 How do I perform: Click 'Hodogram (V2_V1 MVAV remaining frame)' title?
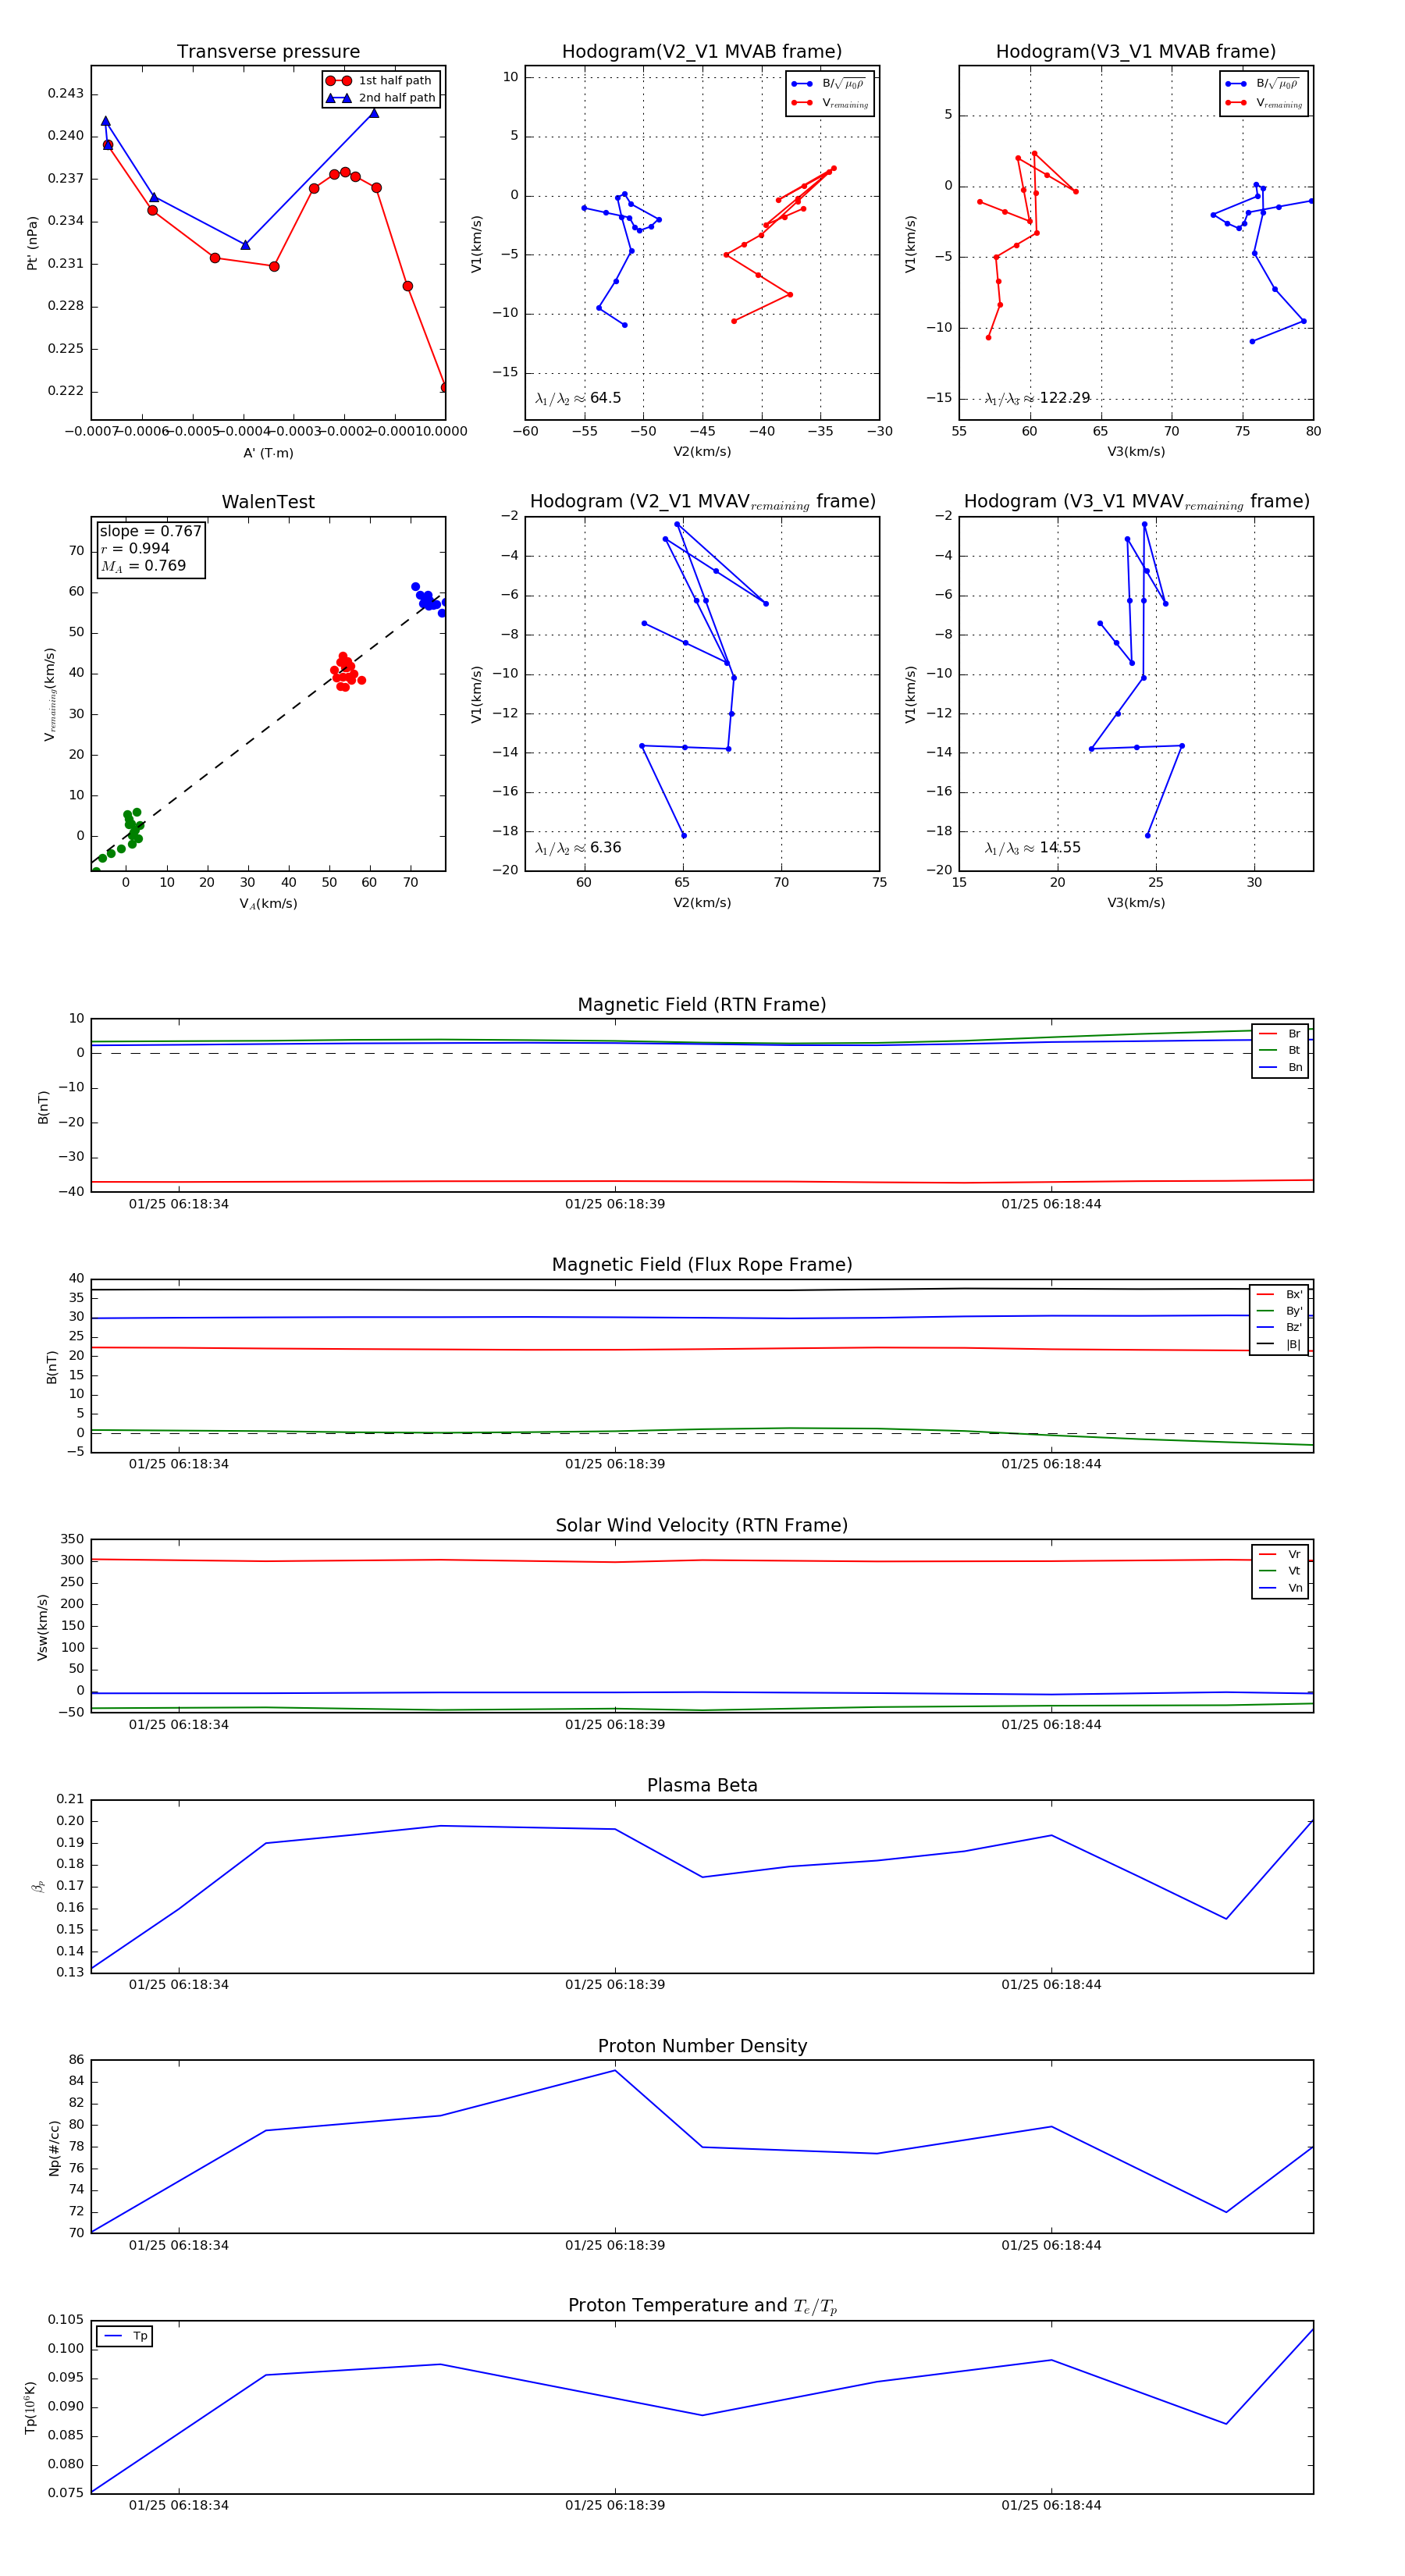pyautogui.click(x=702, y=502)
